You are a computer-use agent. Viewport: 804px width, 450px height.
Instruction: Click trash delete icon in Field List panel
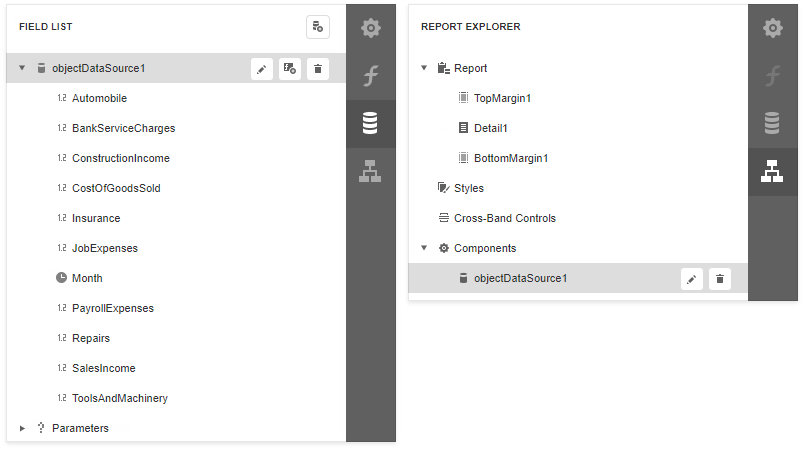tap(317, 68)
